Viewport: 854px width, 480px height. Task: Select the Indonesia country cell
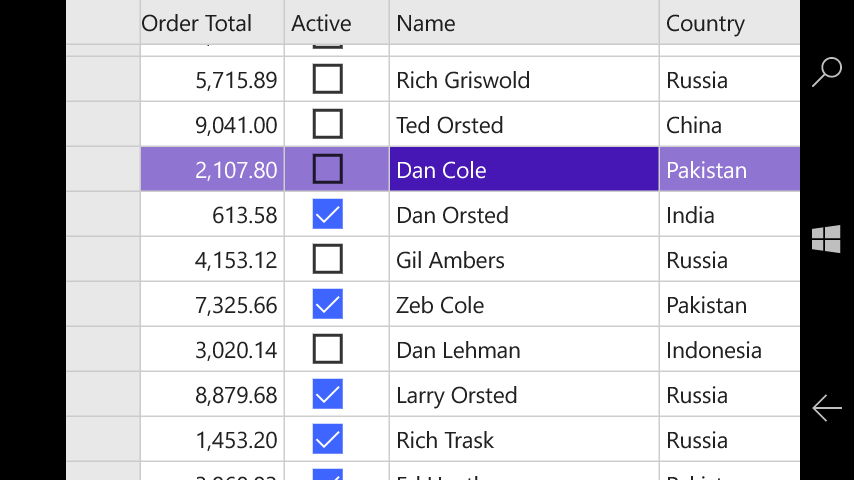click(730, 349)
